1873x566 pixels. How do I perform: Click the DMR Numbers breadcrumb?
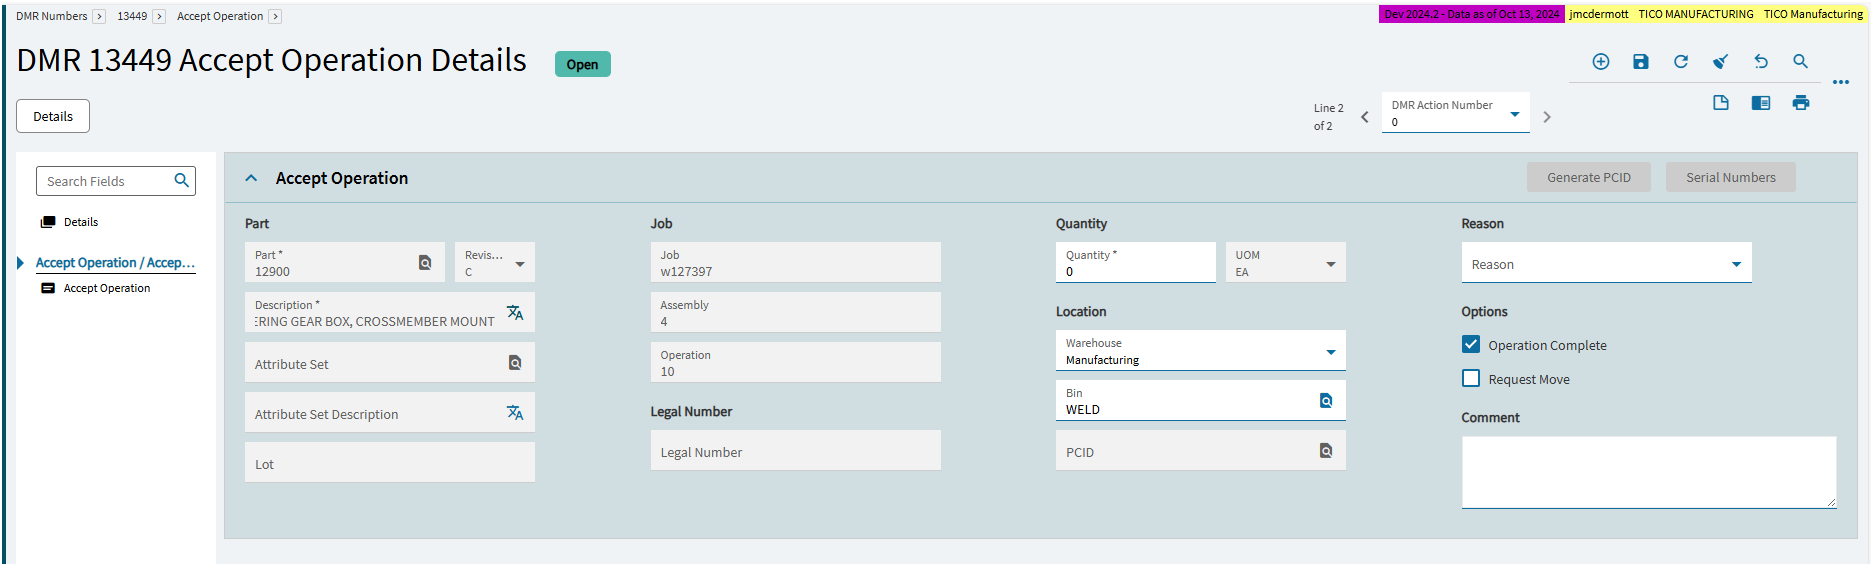point(52,16)
